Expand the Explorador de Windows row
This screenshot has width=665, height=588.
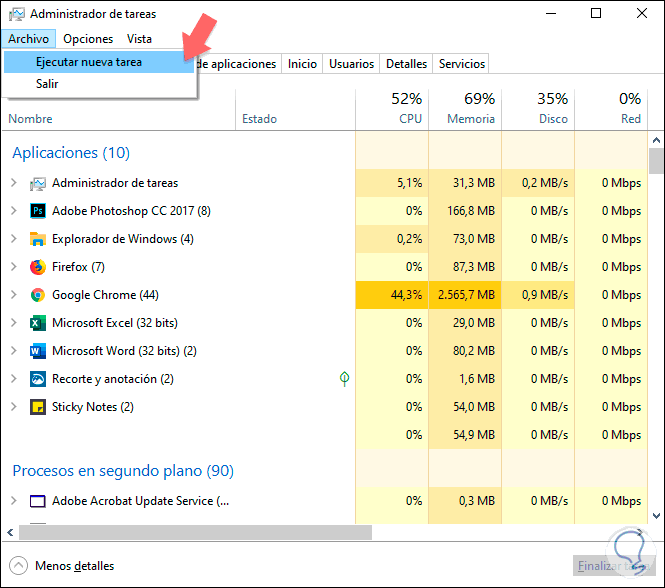pyautogui.click(x=14, y=239)
